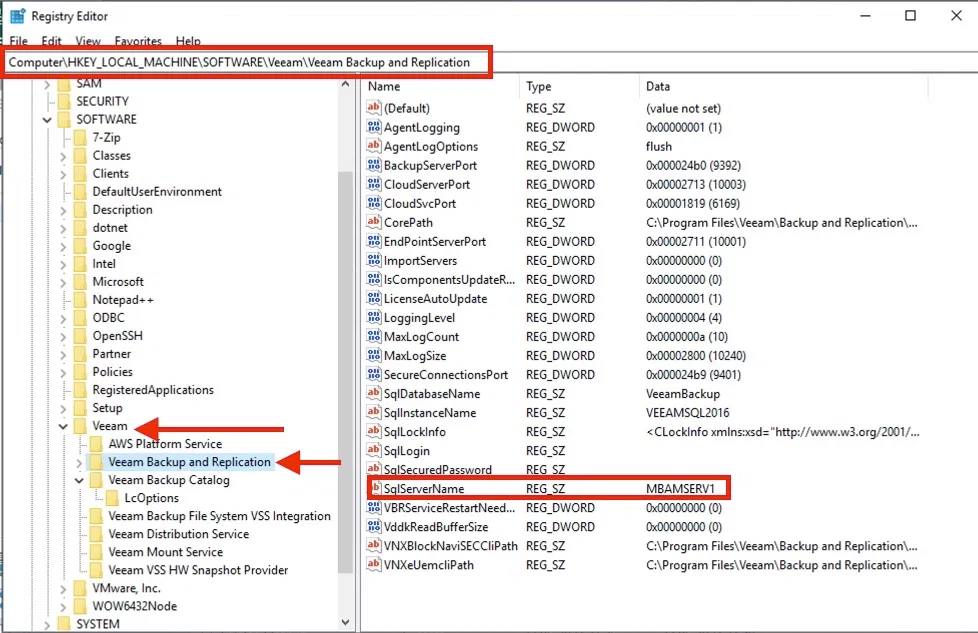Click the folder icon next to 7-Zip
The image size is (978, 633).
click(x=80, y=137)
